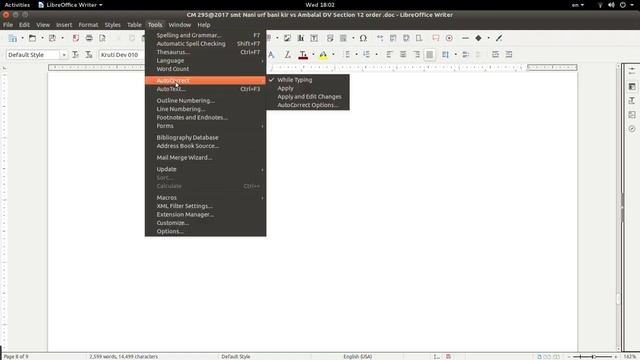Click the system volume icon
The width and height of the screenshot is (640, 360).
pos(611,5)
